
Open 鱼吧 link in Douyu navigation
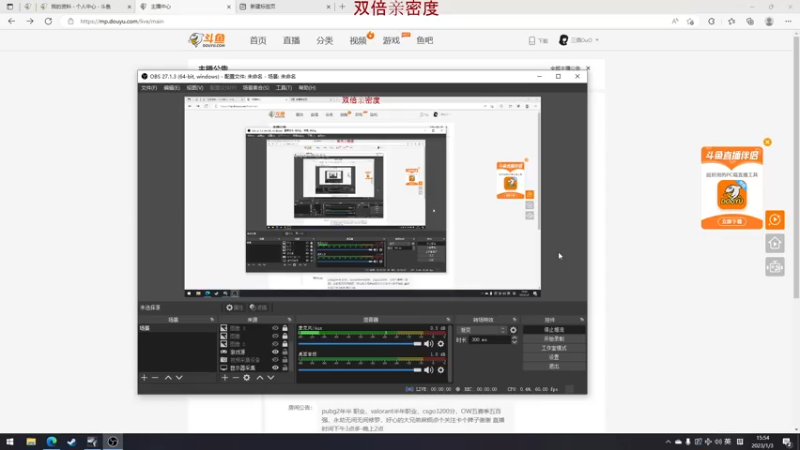click(x=424, y=40)
